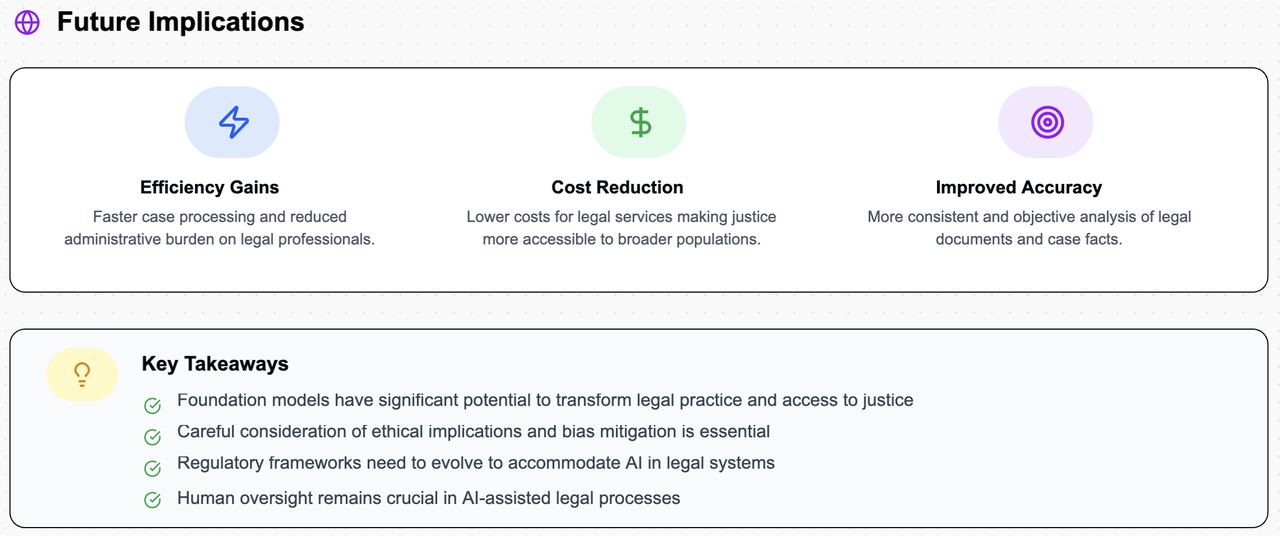Viewport: 1280px width, 536px height.
Task: Select the Improved Accuracy title
Action: (x=1018, y=187)
